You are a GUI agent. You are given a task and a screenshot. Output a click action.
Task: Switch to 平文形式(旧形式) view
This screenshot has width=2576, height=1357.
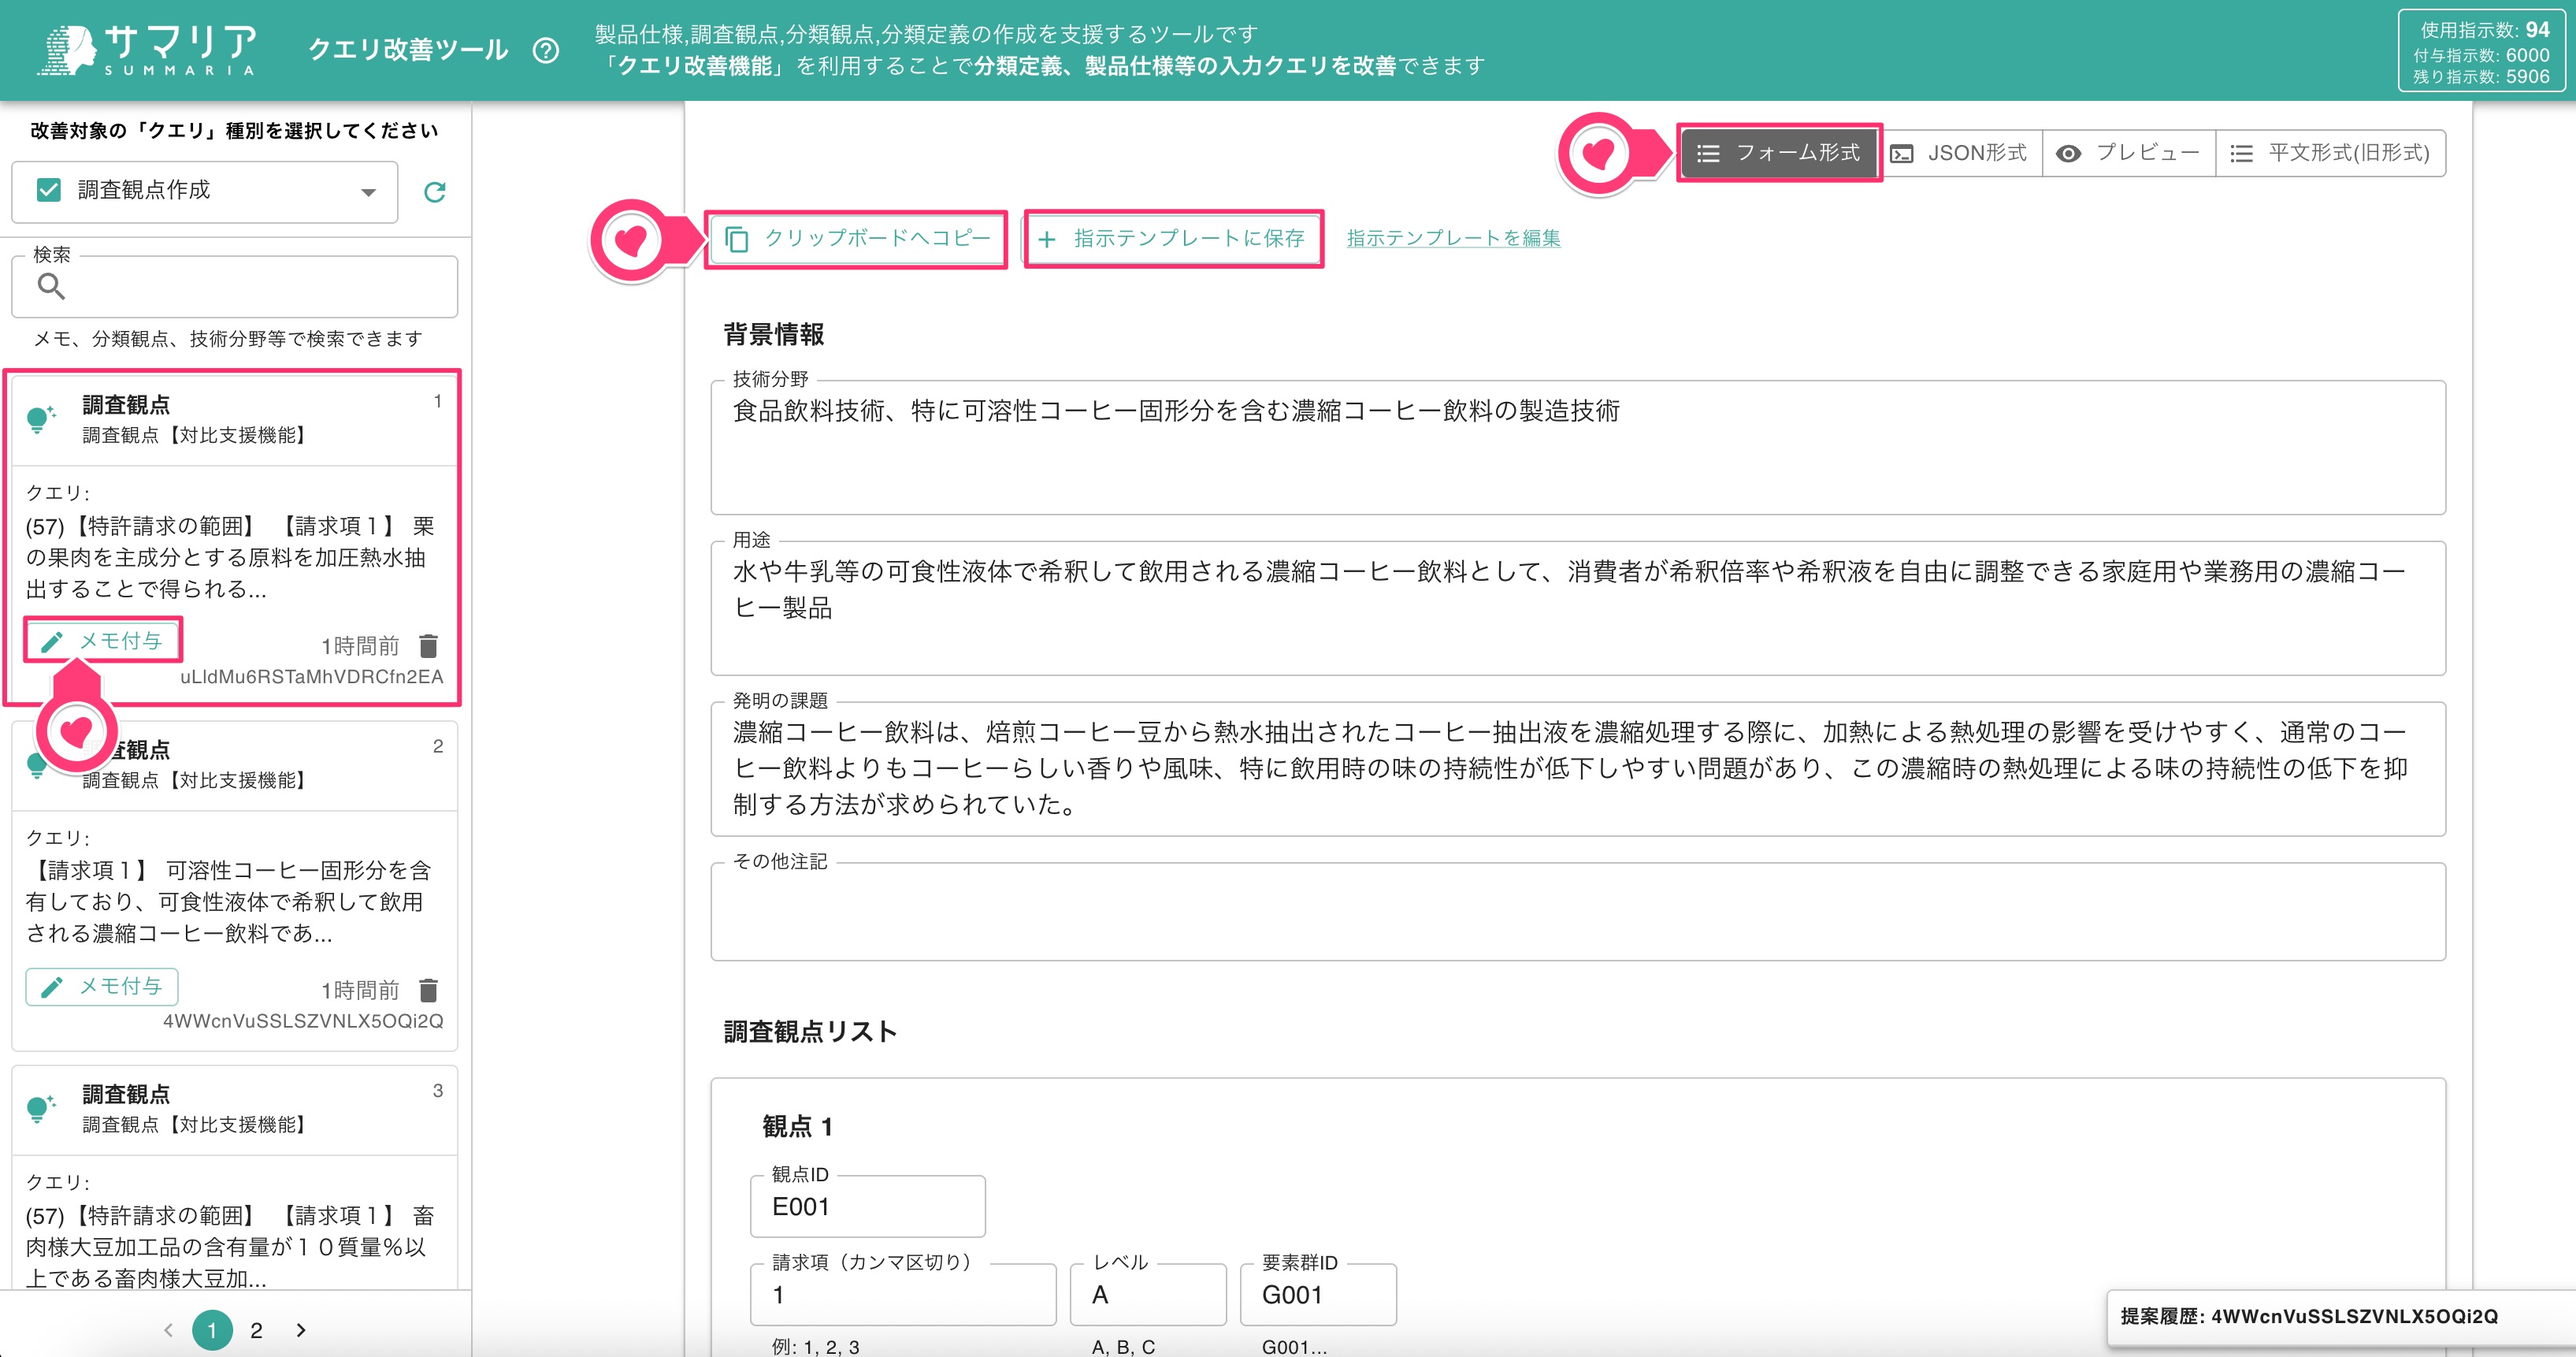tap(2331, 153)
